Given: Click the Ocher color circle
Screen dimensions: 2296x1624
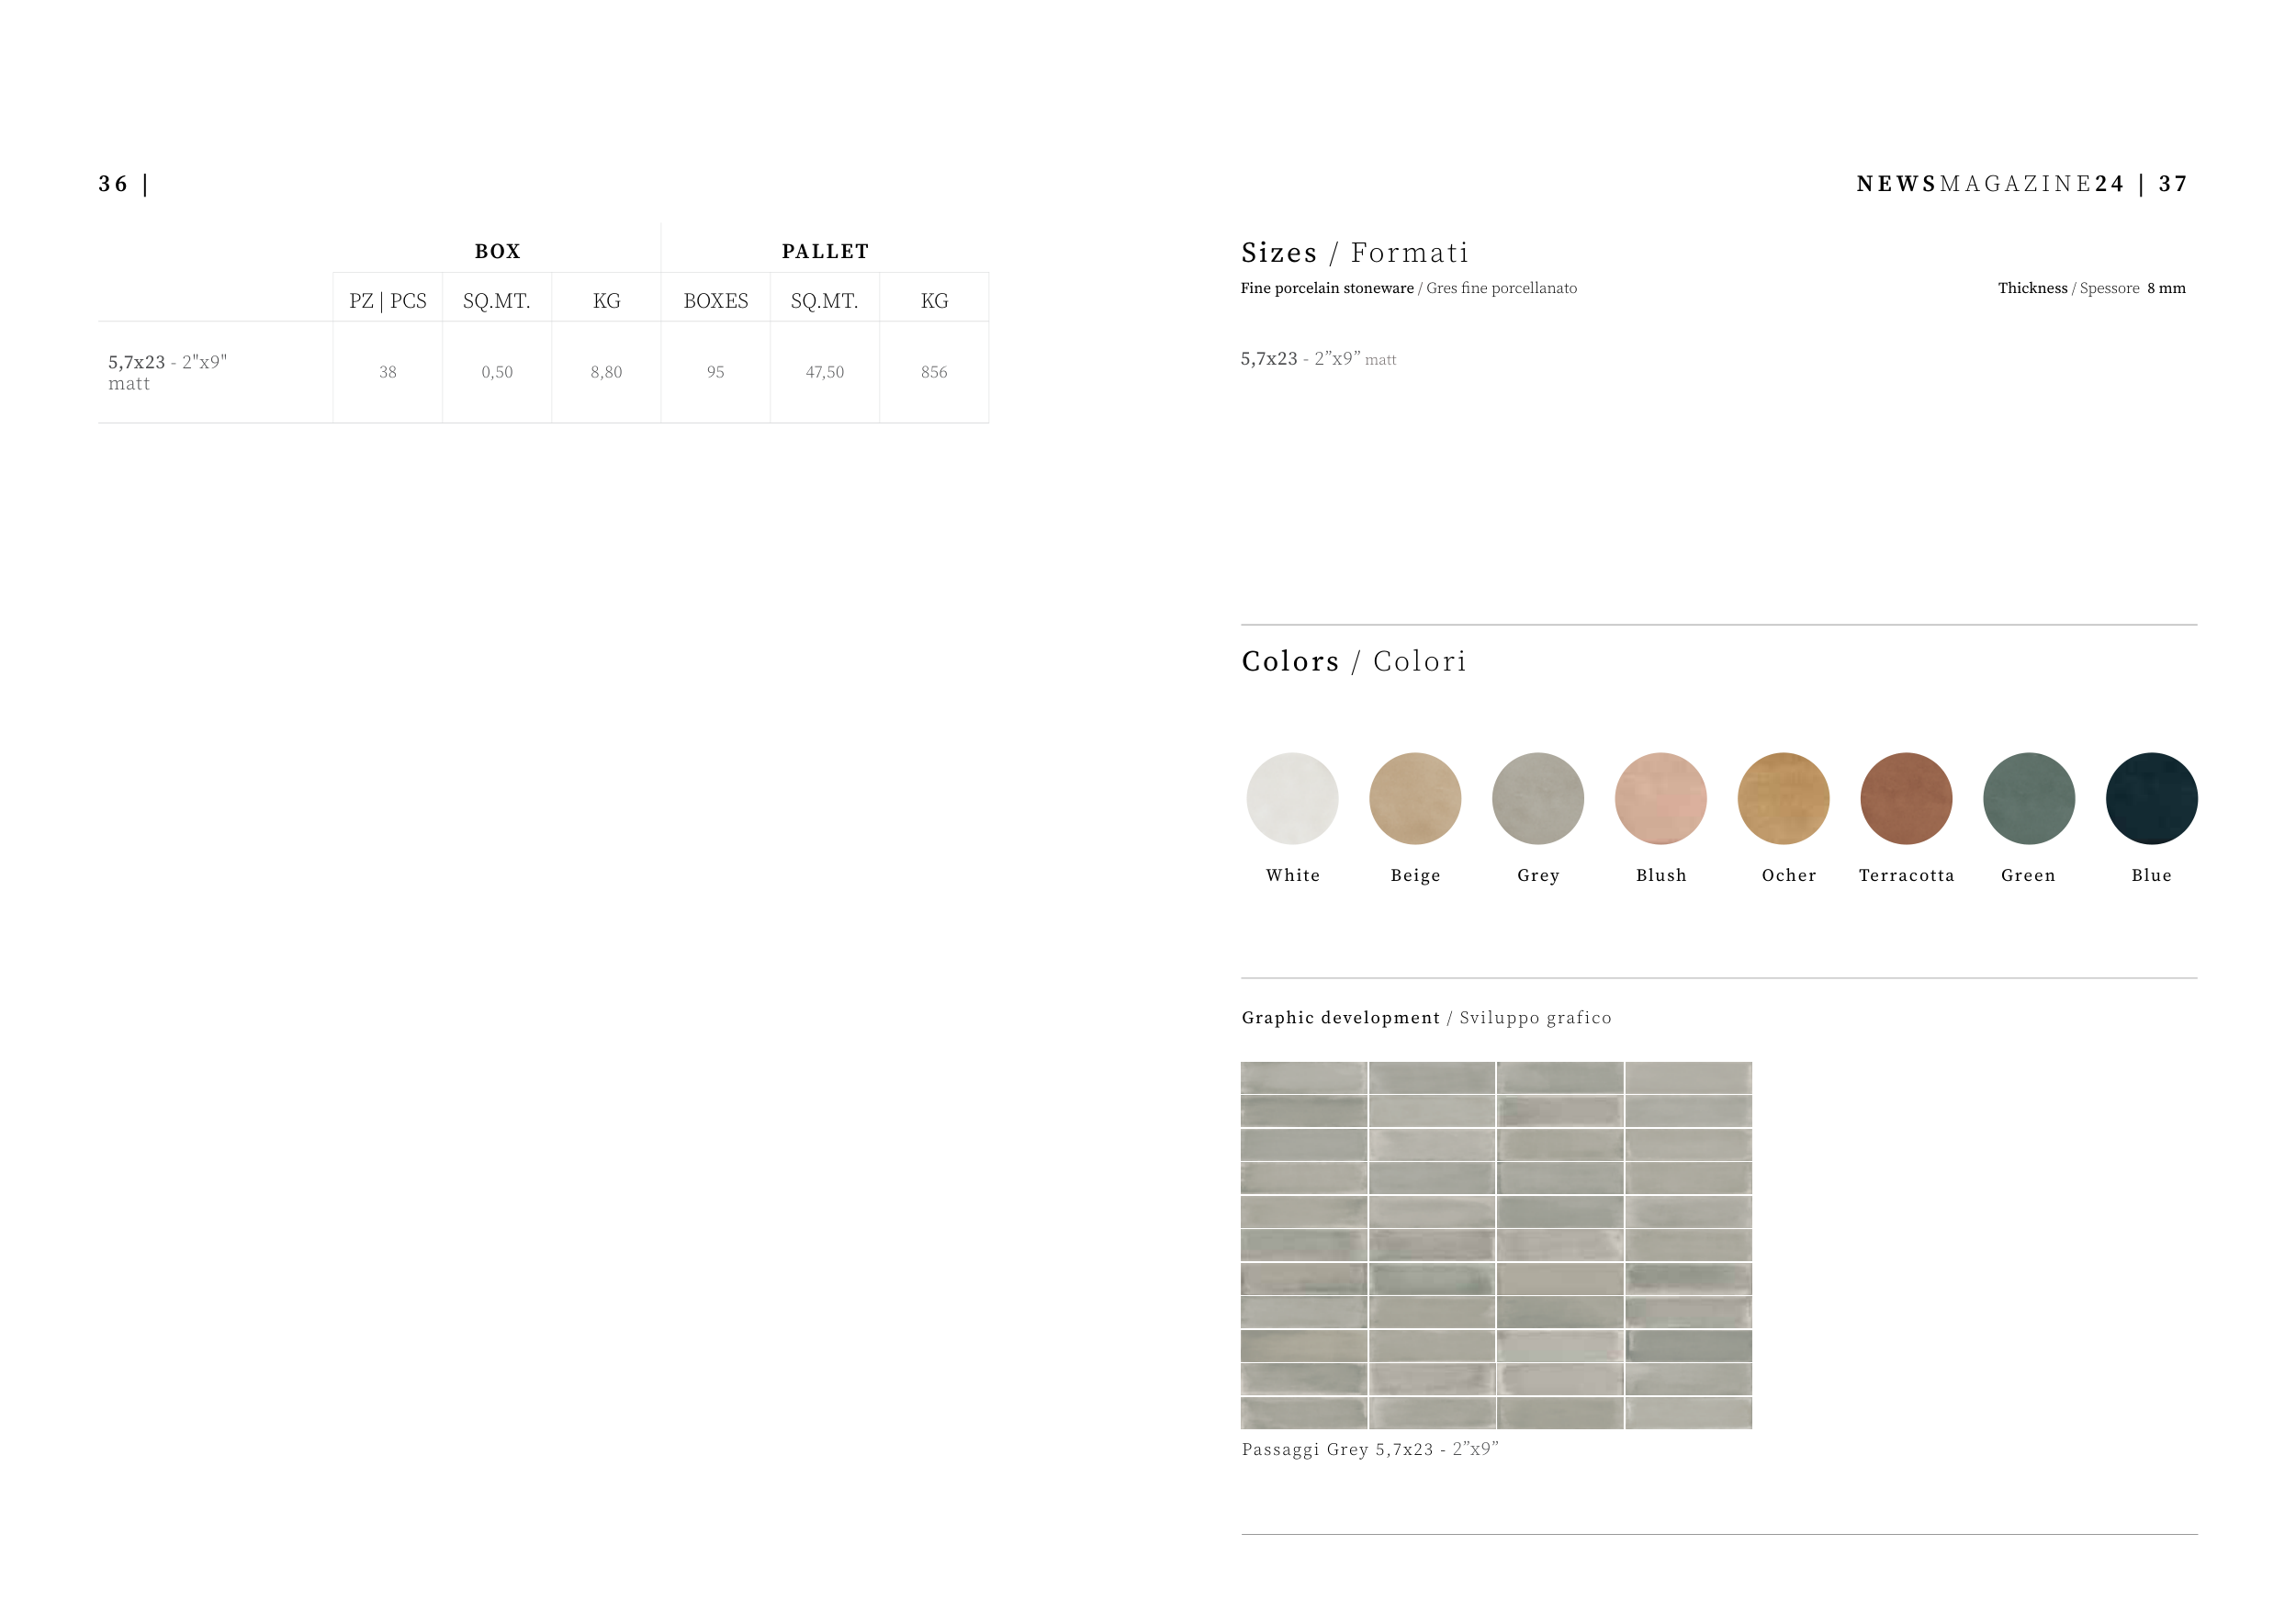Looking at the screenshot, I should (1783, 798).
